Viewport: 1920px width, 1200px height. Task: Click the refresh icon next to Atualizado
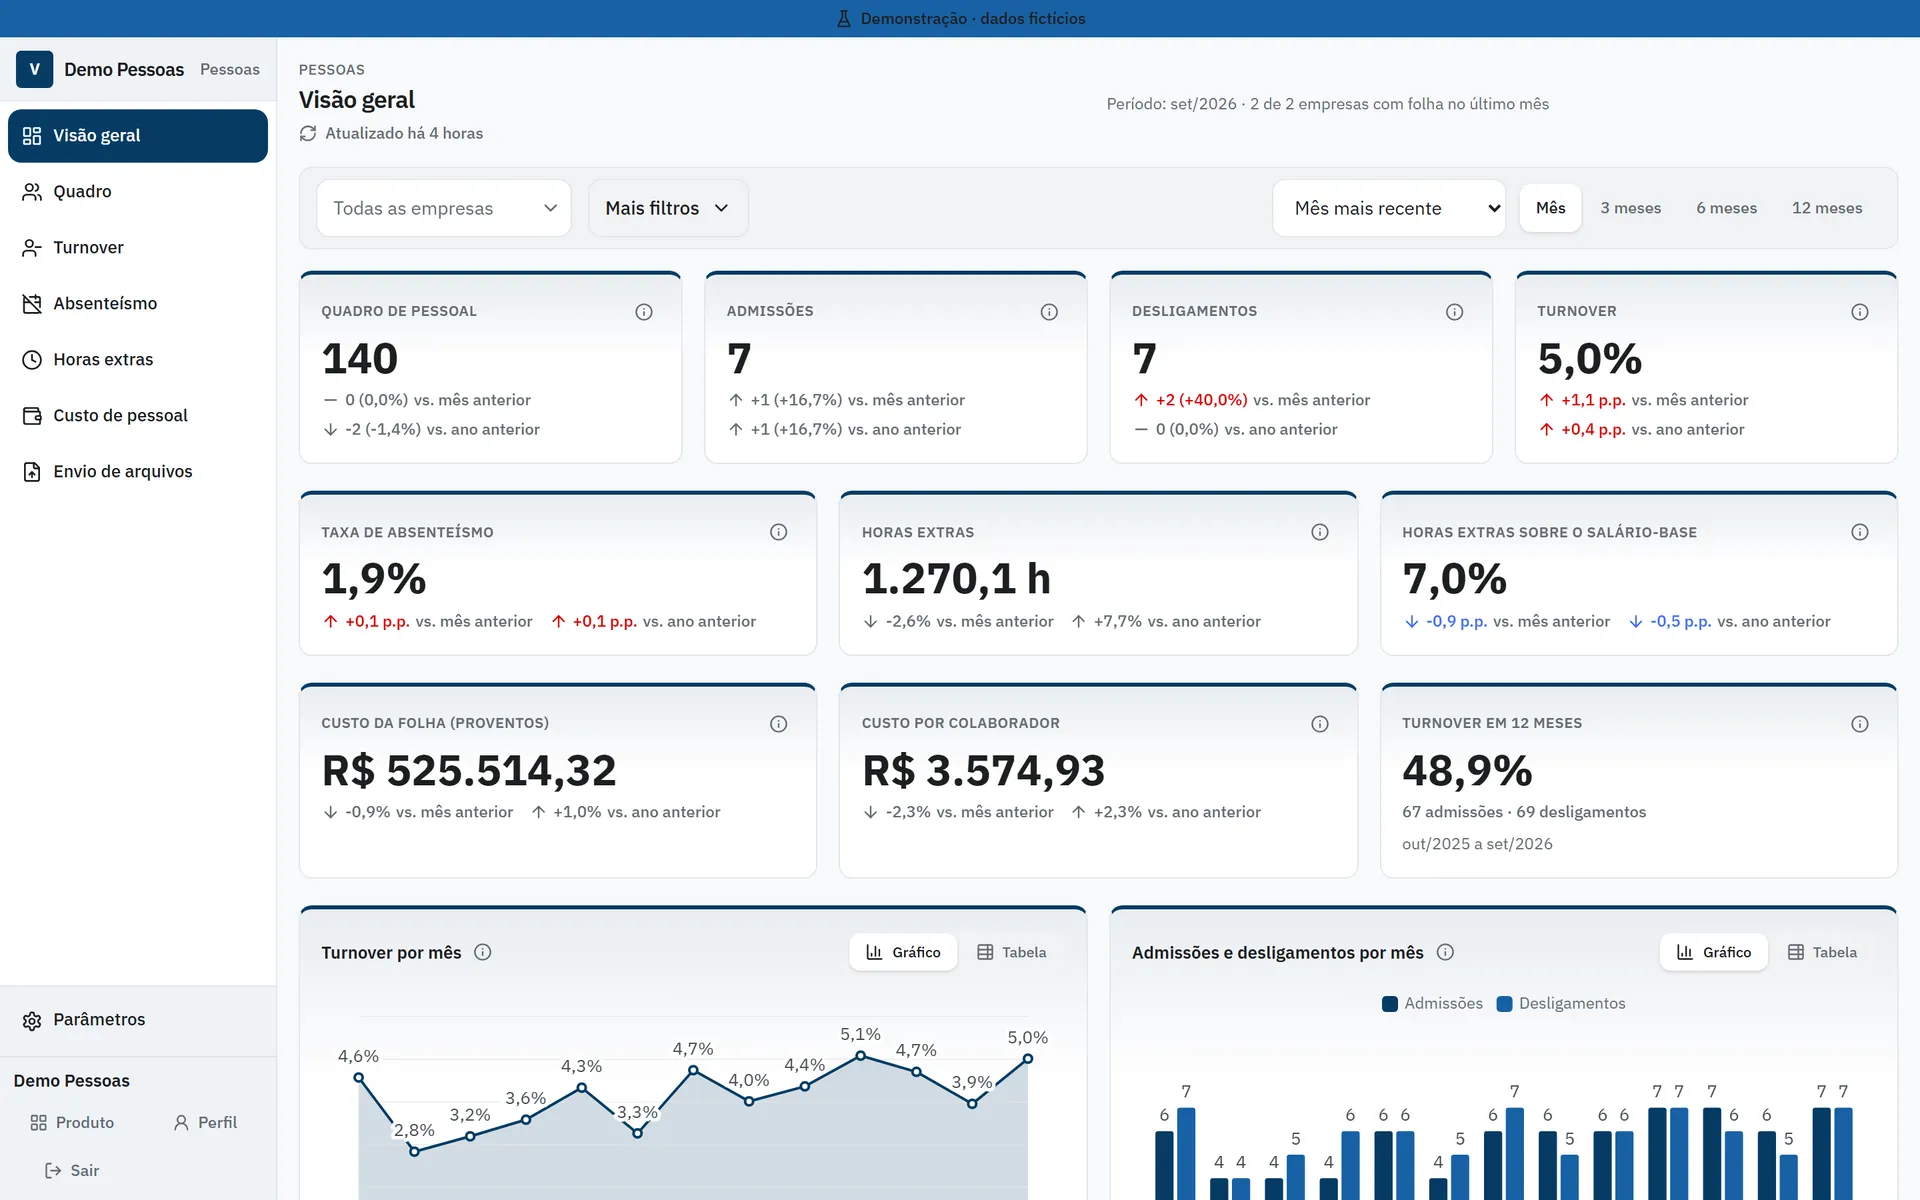pos(308,133)
